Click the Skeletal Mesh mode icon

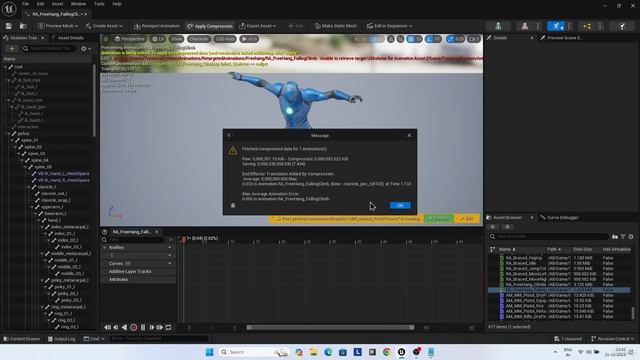(x=524, y=26)
